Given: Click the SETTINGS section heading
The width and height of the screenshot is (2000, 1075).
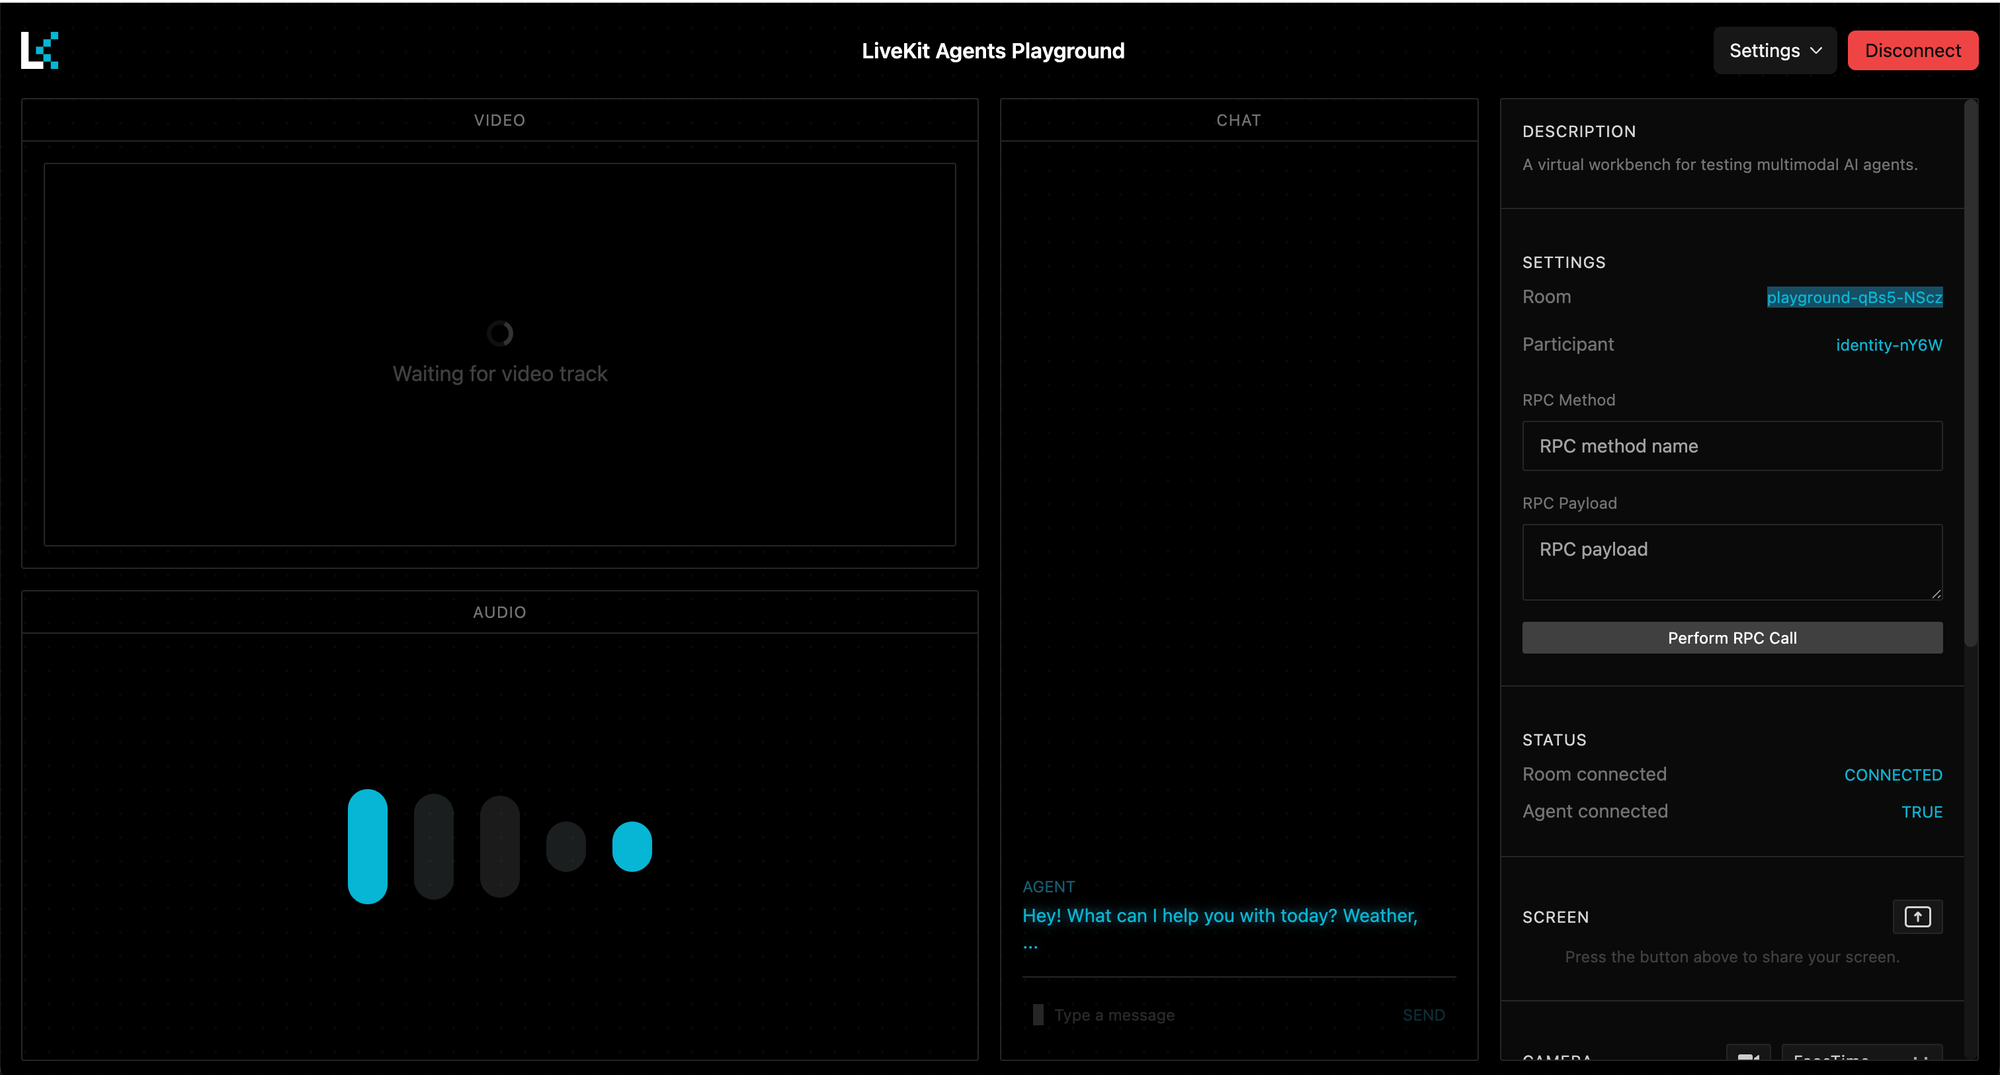Looking at the screenshot, I should (x=1564, y=263).
